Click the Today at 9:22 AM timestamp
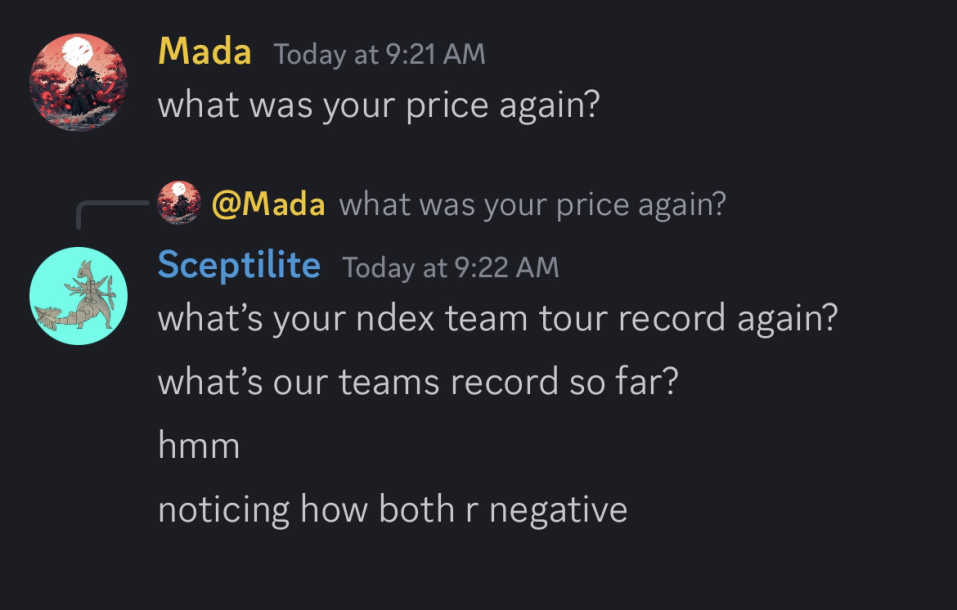This screenshot has width=957, height=610. point(450,267)
